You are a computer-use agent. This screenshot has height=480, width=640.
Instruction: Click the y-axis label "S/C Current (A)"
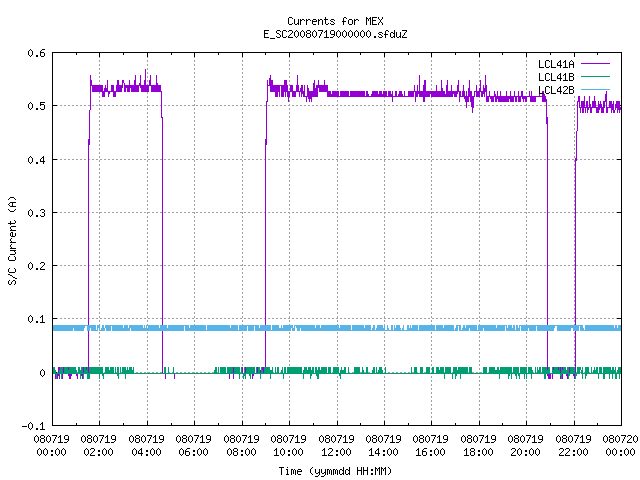click(x=13, y=241)
